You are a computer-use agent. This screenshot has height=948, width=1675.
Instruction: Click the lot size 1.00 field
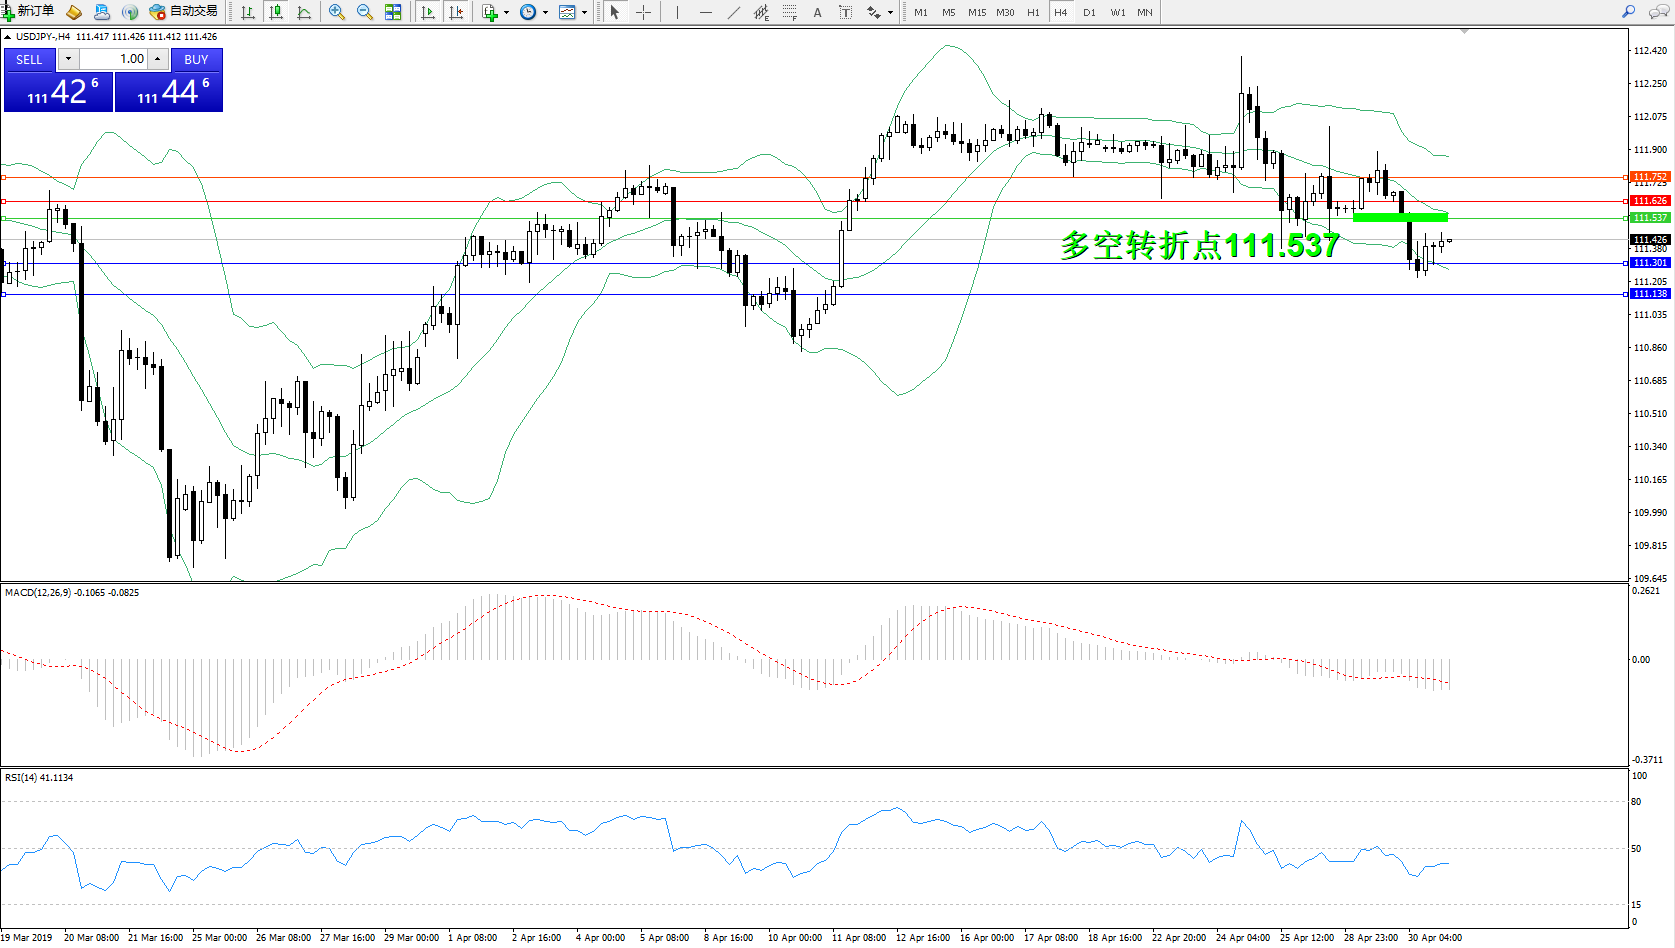[114, 59]
